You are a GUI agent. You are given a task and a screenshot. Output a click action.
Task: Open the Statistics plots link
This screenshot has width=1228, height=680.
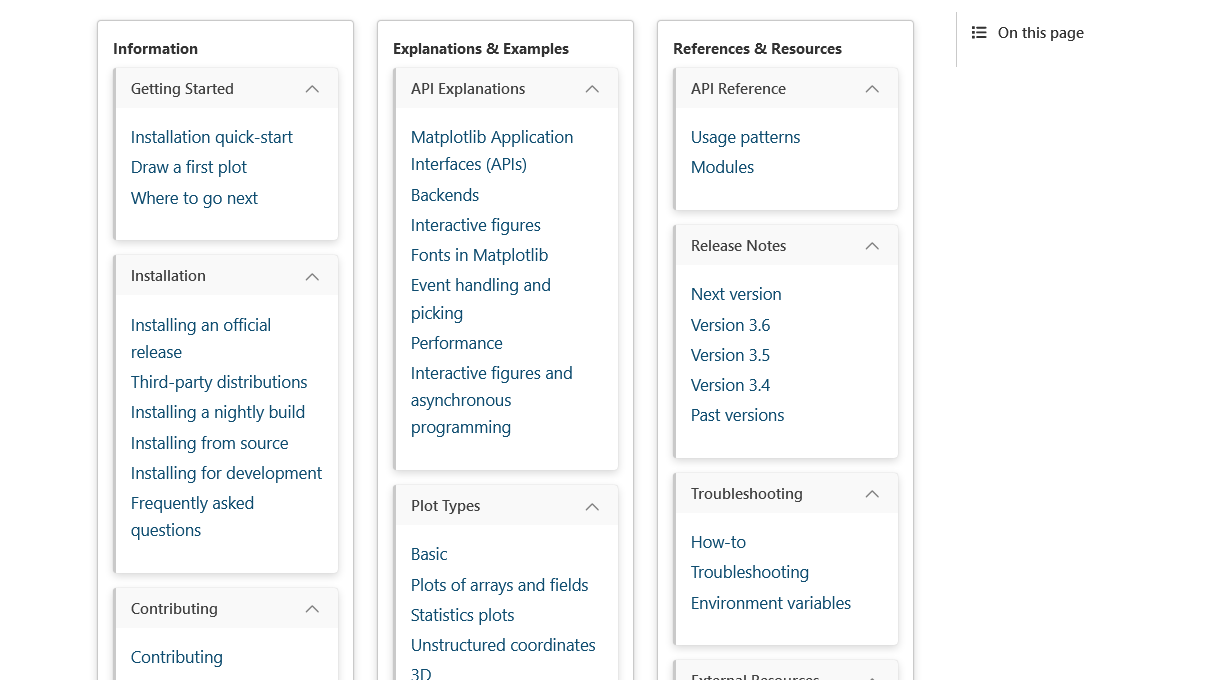(x=463, y=615)
